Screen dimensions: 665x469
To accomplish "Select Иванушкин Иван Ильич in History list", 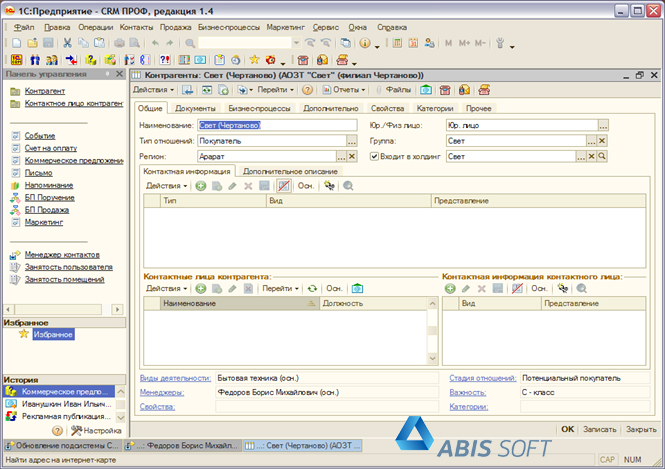I will tap(59, 404).
